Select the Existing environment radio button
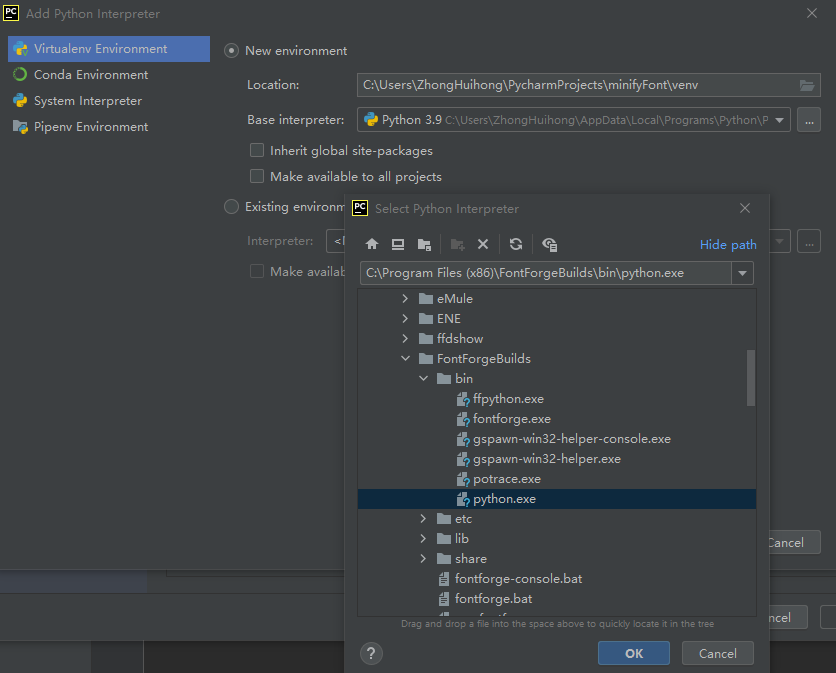This screenshot has height=673, width=836. pos(231,207)
